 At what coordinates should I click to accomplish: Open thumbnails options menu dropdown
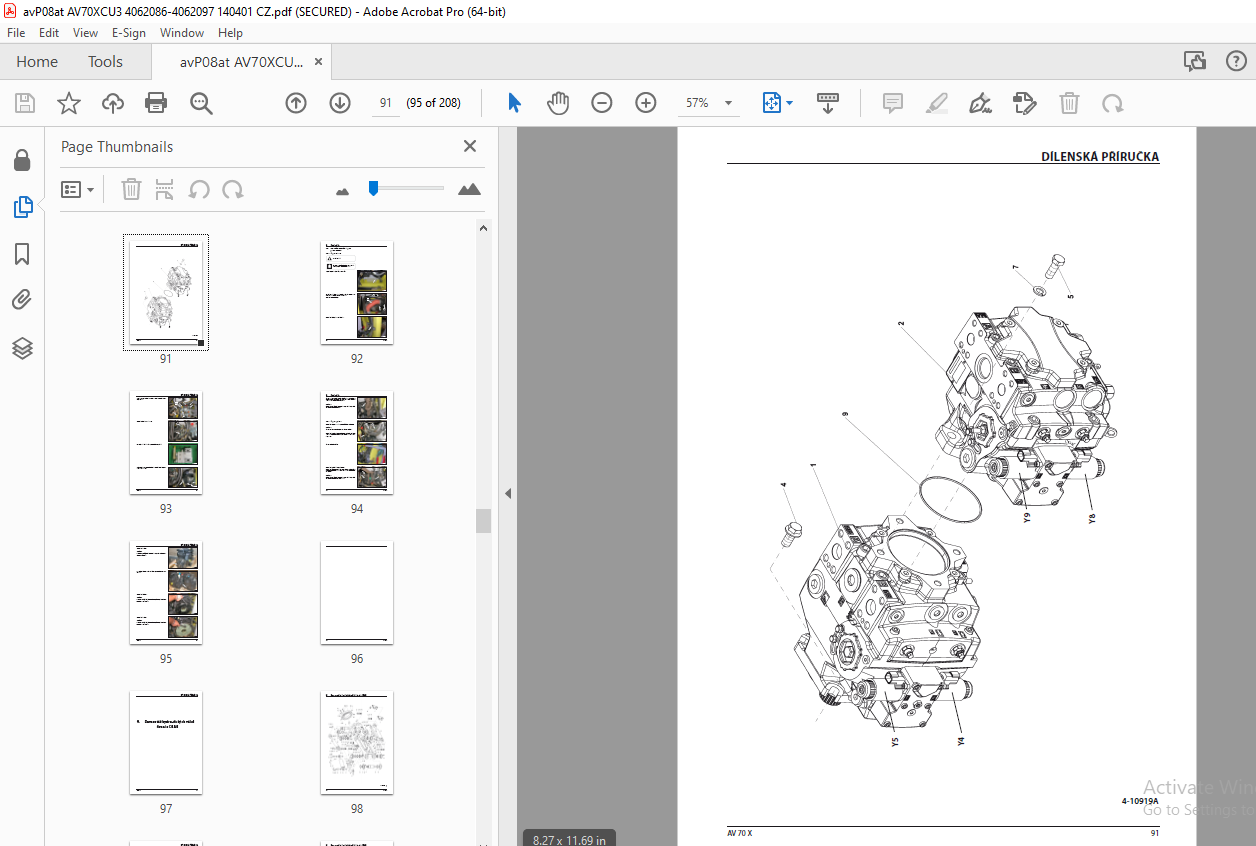[78, 189]
